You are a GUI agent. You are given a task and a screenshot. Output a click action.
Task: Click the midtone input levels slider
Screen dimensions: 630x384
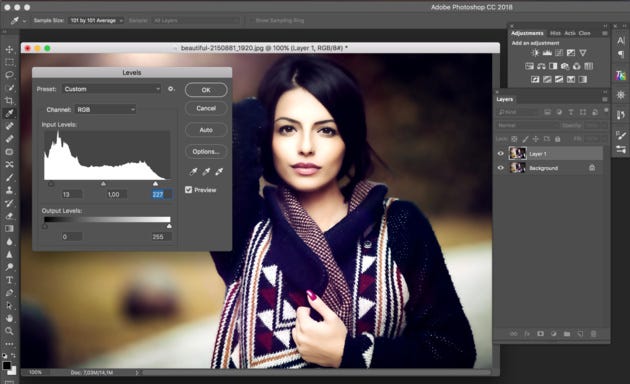[103, 184]
